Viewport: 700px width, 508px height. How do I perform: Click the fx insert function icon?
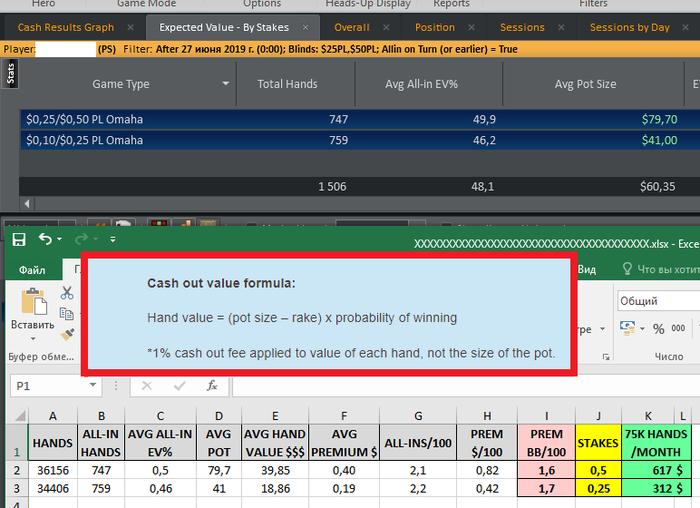[x=212, y=385]
